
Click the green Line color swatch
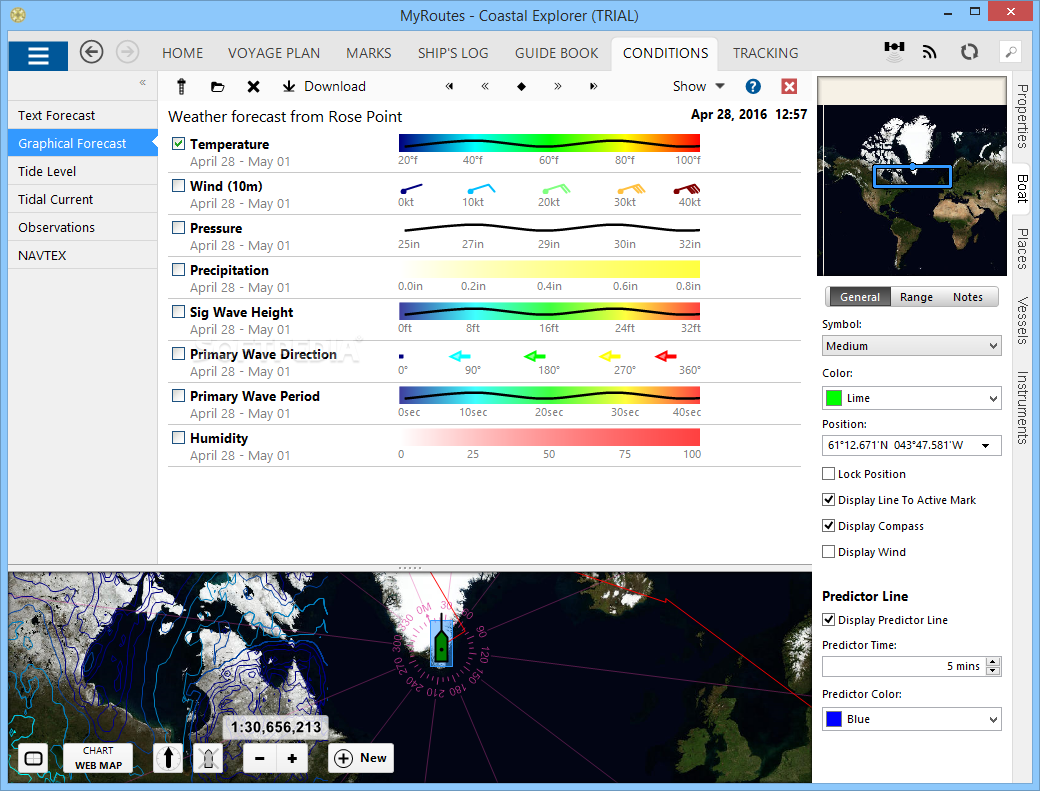click(834, 398)
